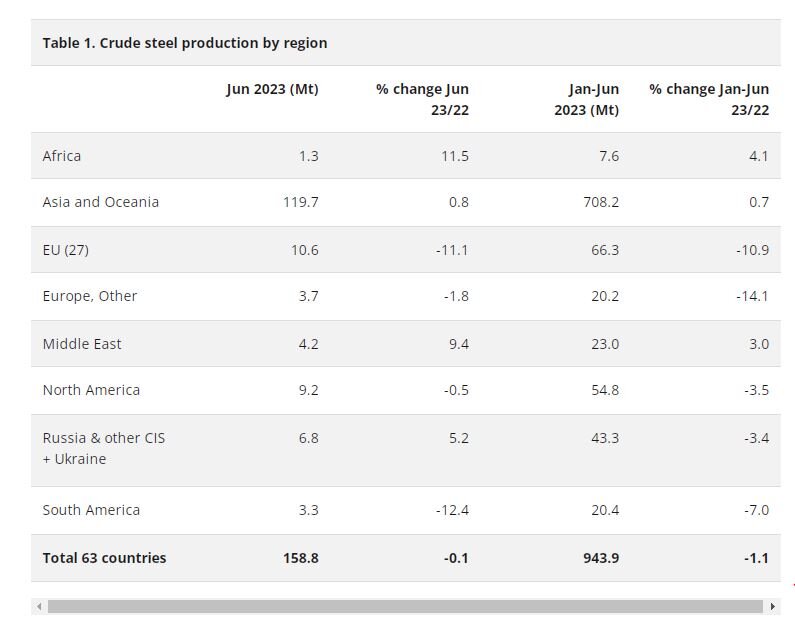Click the horizontal scrollbar thumb

click(404, 606)
